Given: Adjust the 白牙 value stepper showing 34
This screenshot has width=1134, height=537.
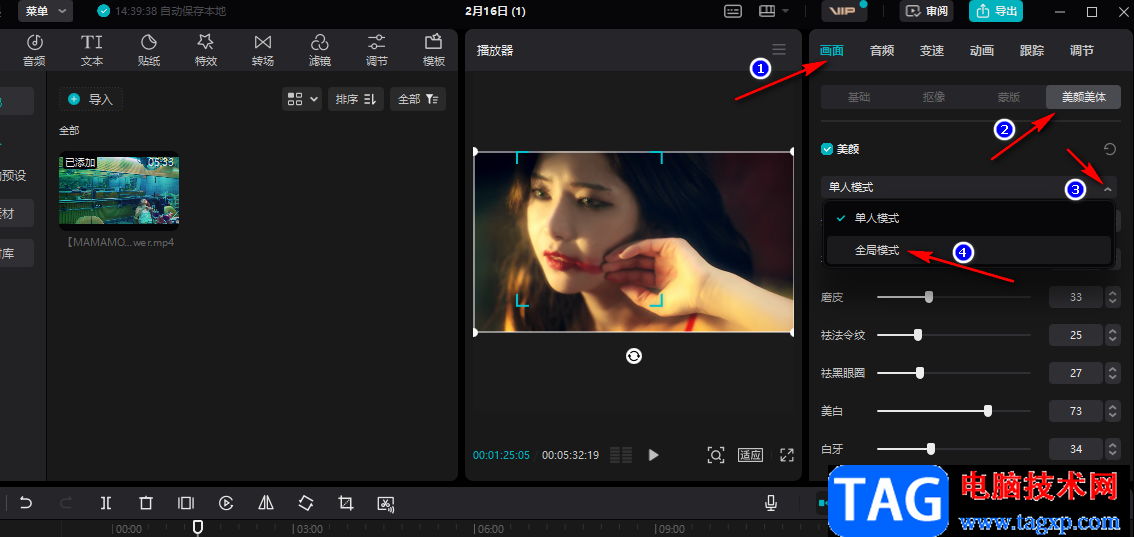Looking at the screenshot, I should pos(1113,449).
